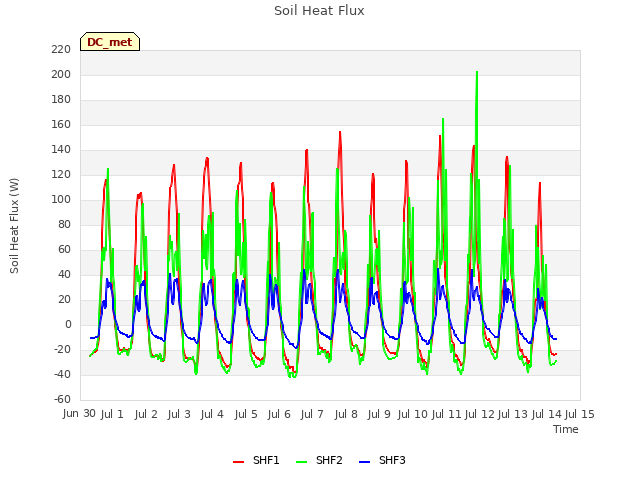640x480 pixels.
Task: Click the 'Jun 30' x-axis label
Action: tap(79, 413)
